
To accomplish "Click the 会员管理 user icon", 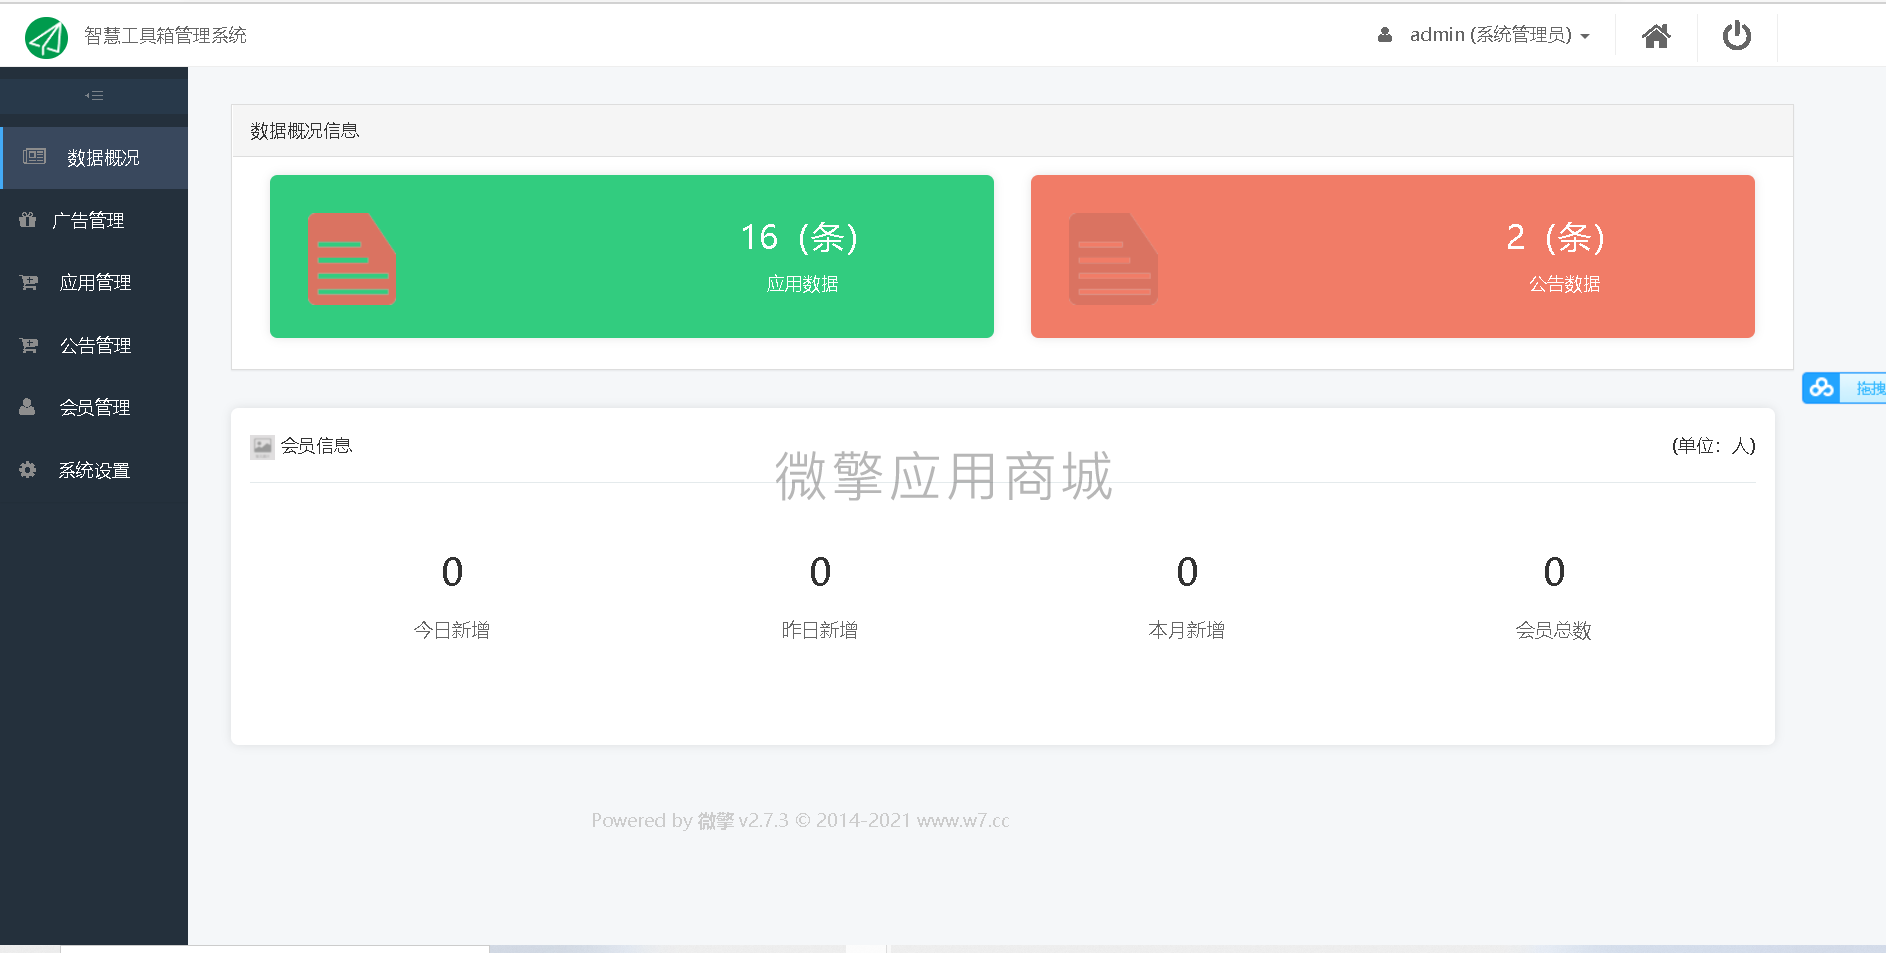I will [x=27, y=407].
